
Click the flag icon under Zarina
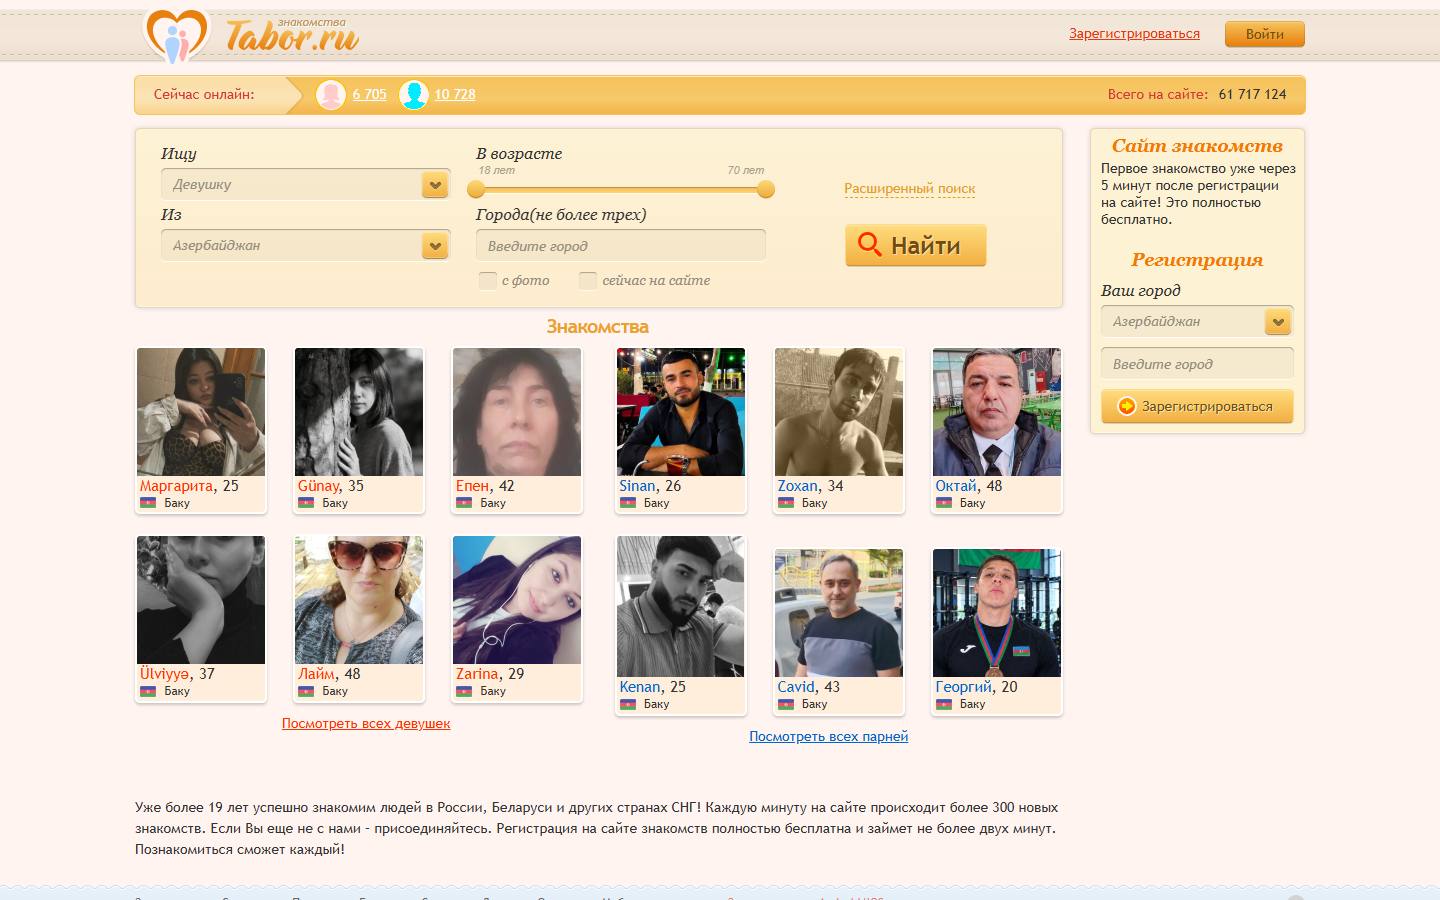click(464, 691)
